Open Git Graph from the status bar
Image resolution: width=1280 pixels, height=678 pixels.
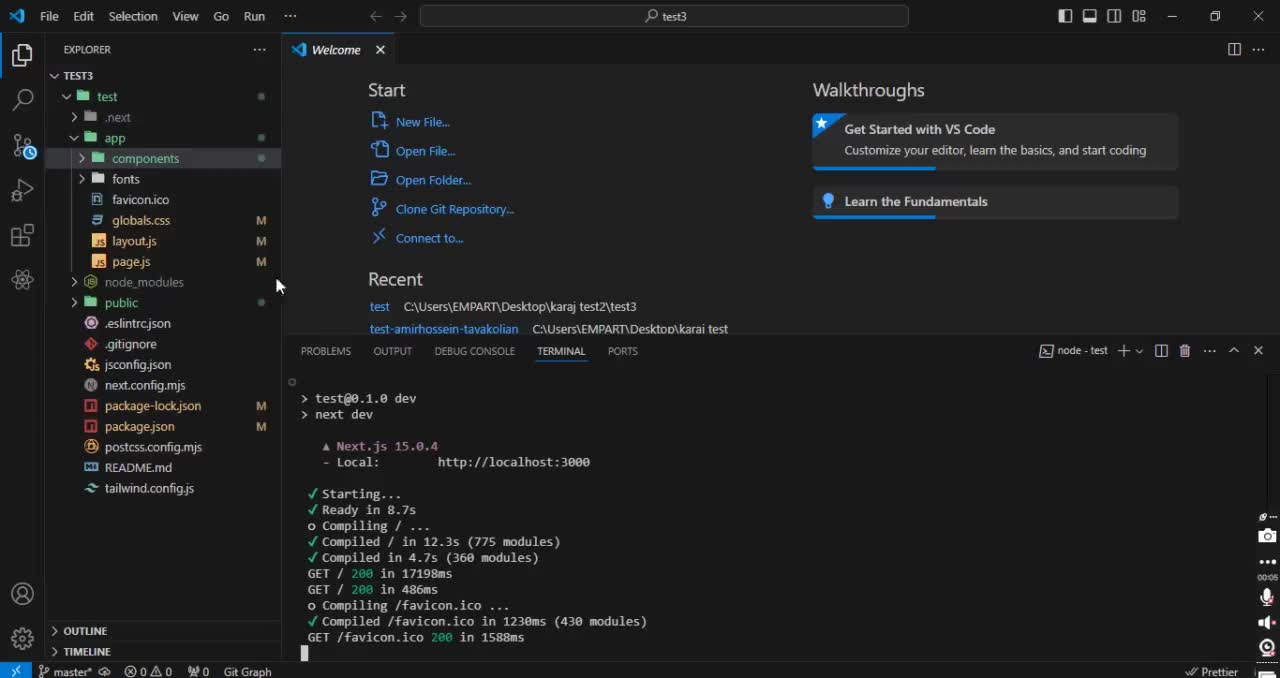(x=247, y=671)
